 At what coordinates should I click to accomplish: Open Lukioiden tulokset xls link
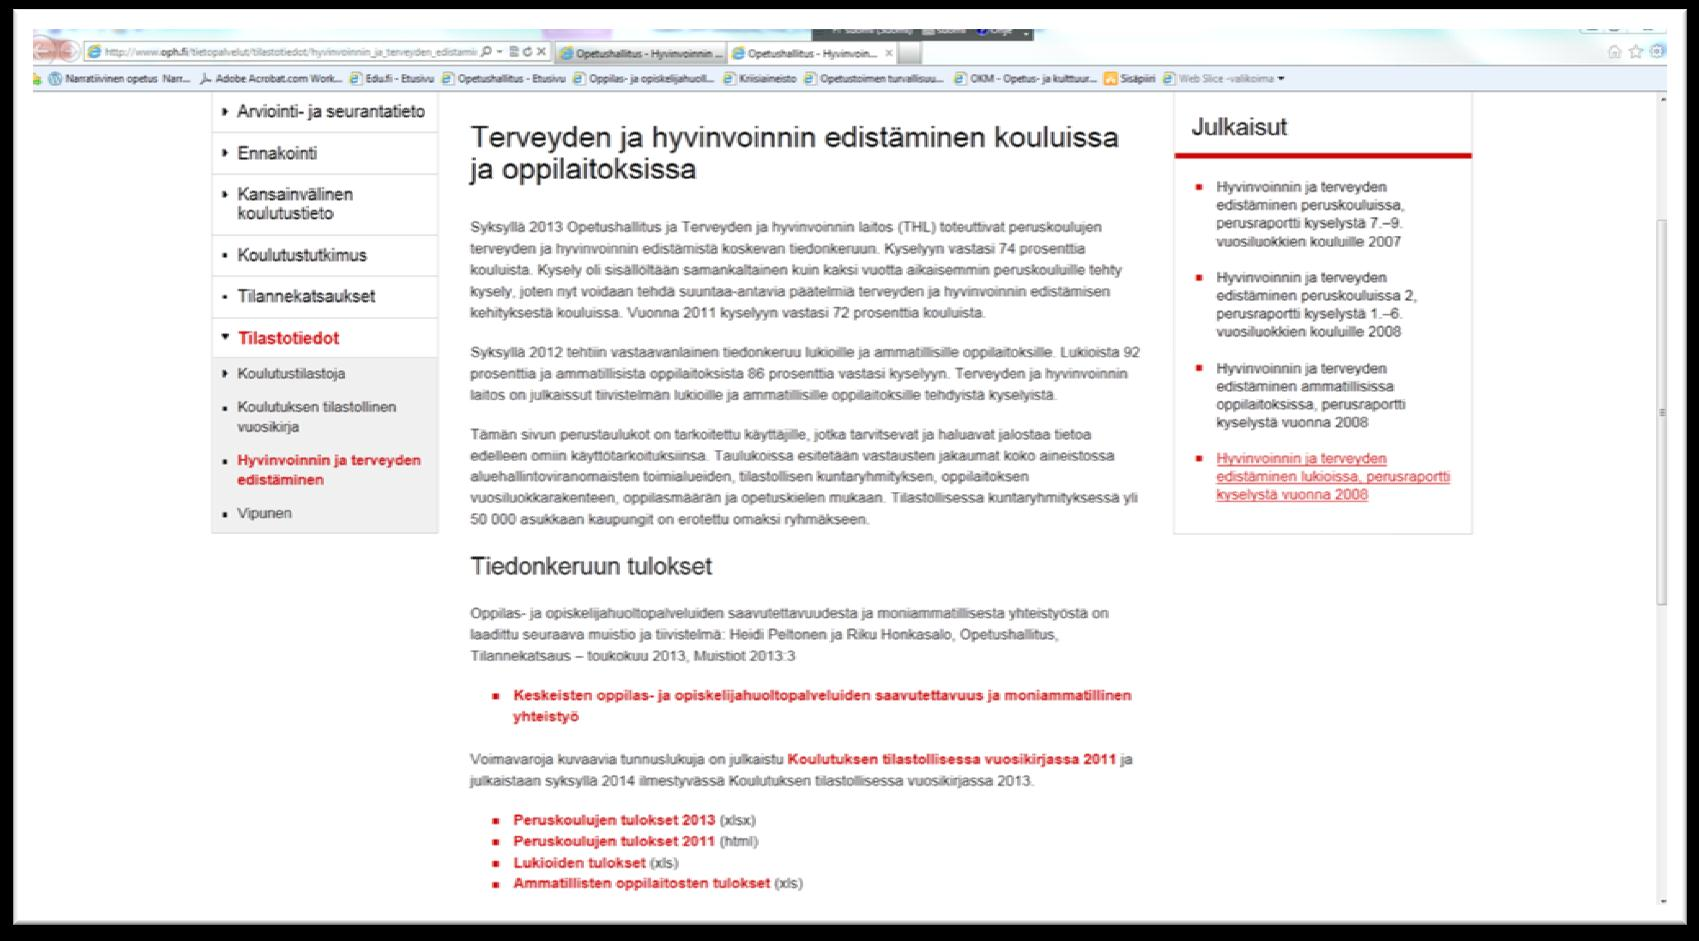coord(580,862)
